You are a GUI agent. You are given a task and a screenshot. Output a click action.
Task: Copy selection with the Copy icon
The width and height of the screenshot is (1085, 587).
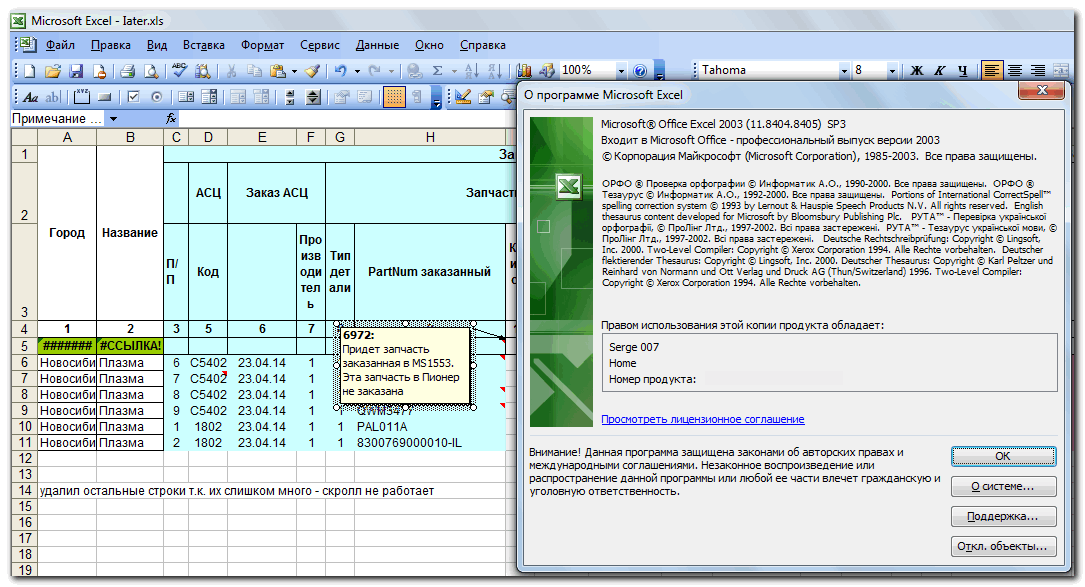[255, 71]
